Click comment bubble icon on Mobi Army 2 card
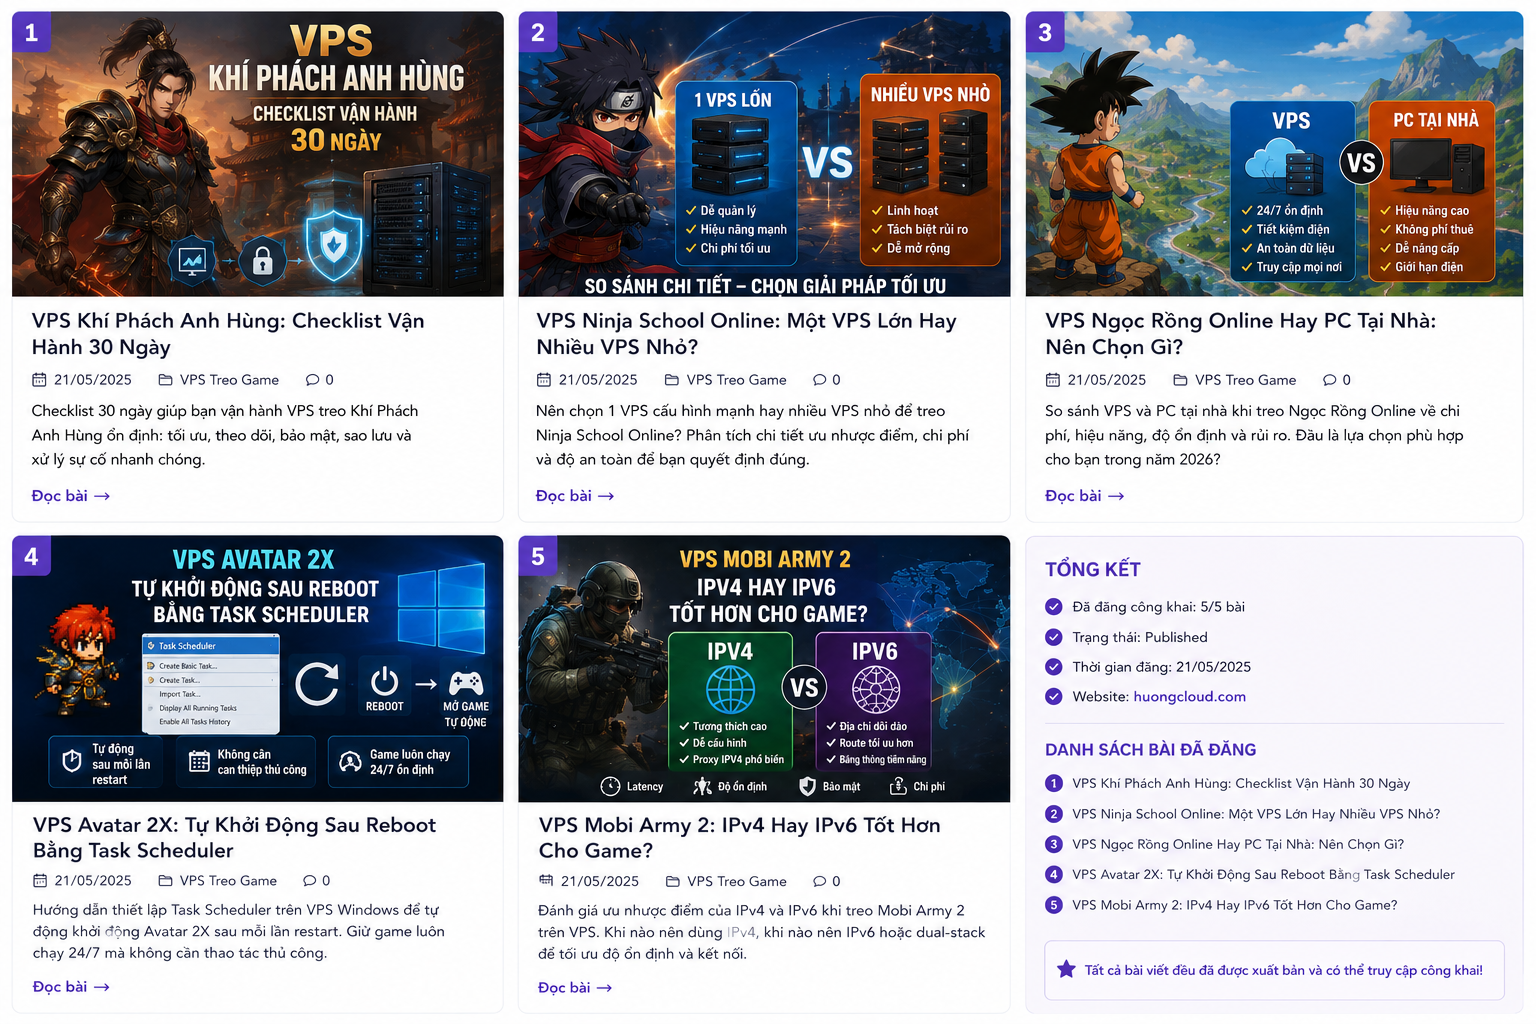This screenshot has height=1024, width=1536. pyautogui.click(x=820, y=881)
